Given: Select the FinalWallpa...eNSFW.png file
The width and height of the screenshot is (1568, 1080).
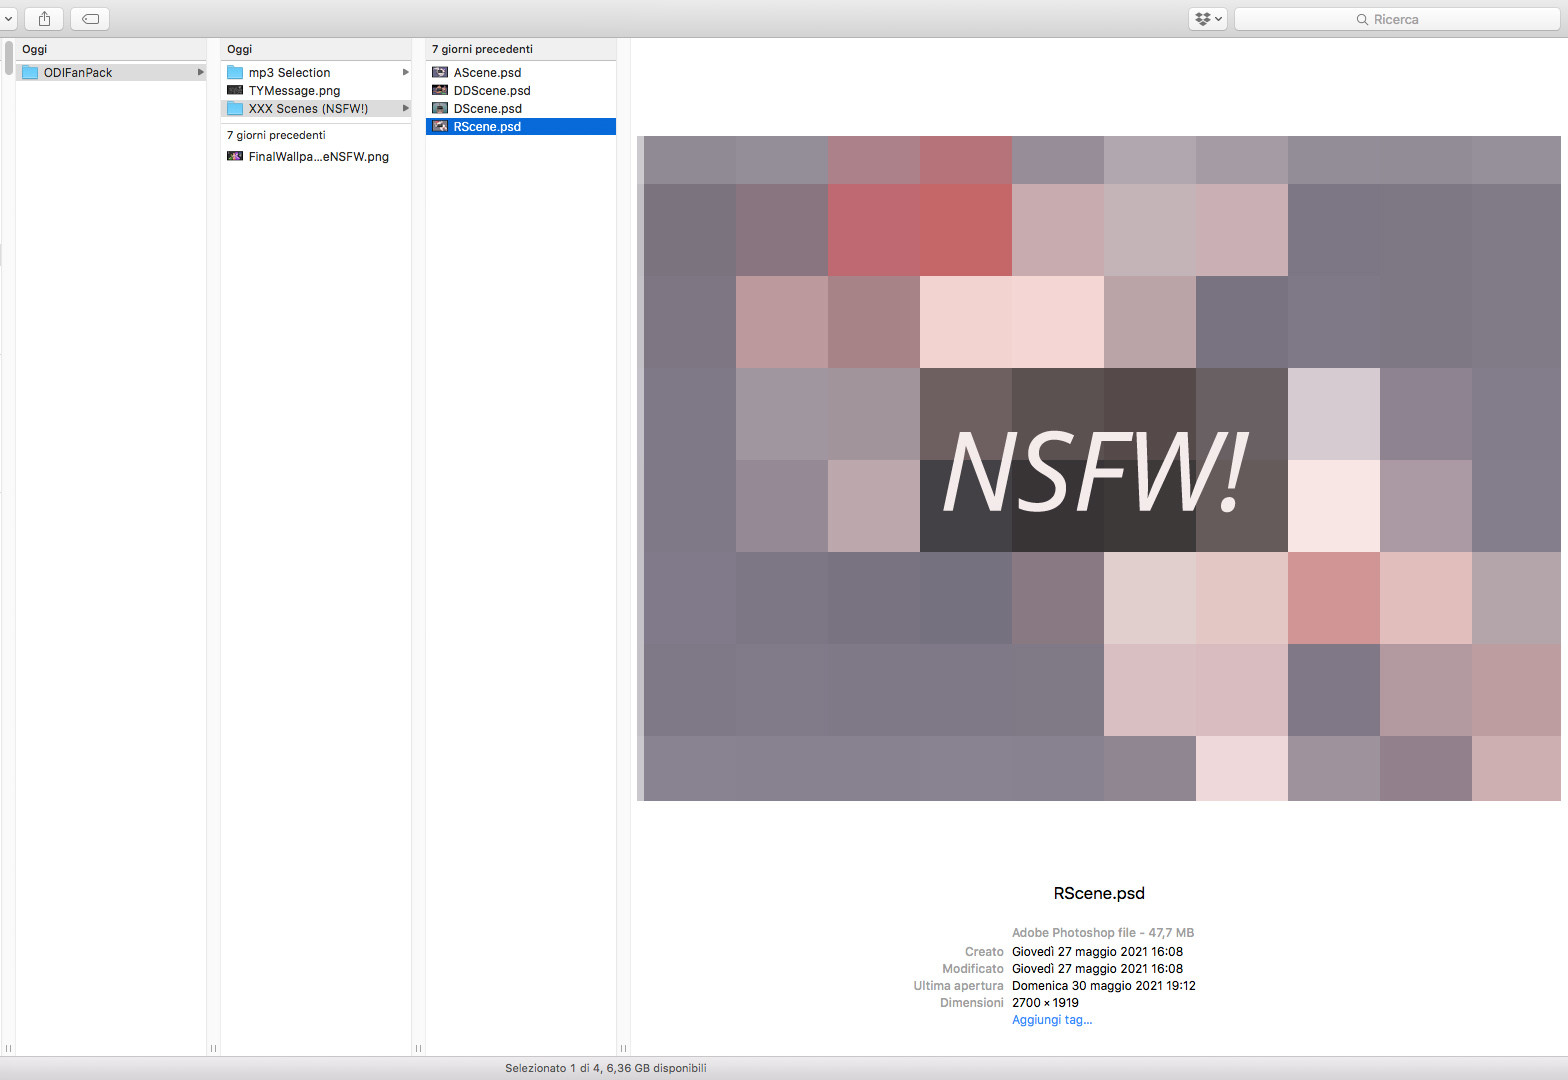Looking at the screenshot, I should coord(316,156).
